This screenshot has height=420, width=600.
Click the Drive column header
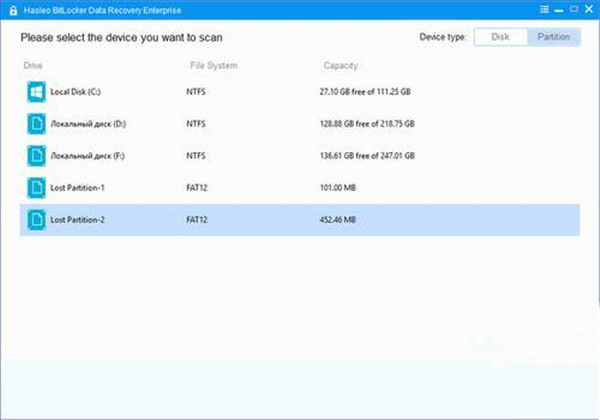[x=33, y=65]
